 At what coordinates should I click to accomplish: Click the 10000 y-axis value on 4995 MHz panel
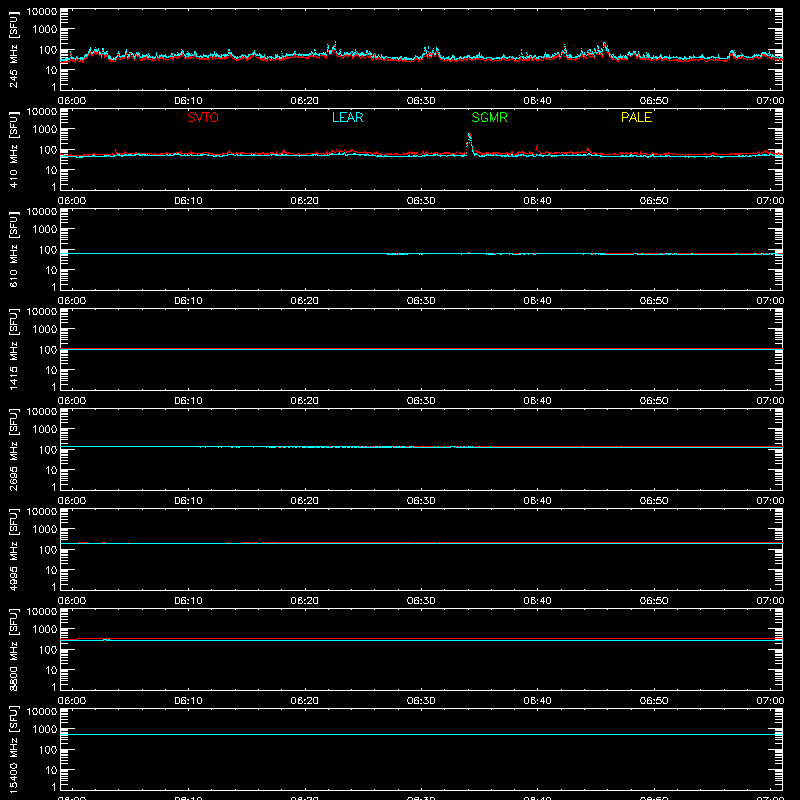(42, 512)
